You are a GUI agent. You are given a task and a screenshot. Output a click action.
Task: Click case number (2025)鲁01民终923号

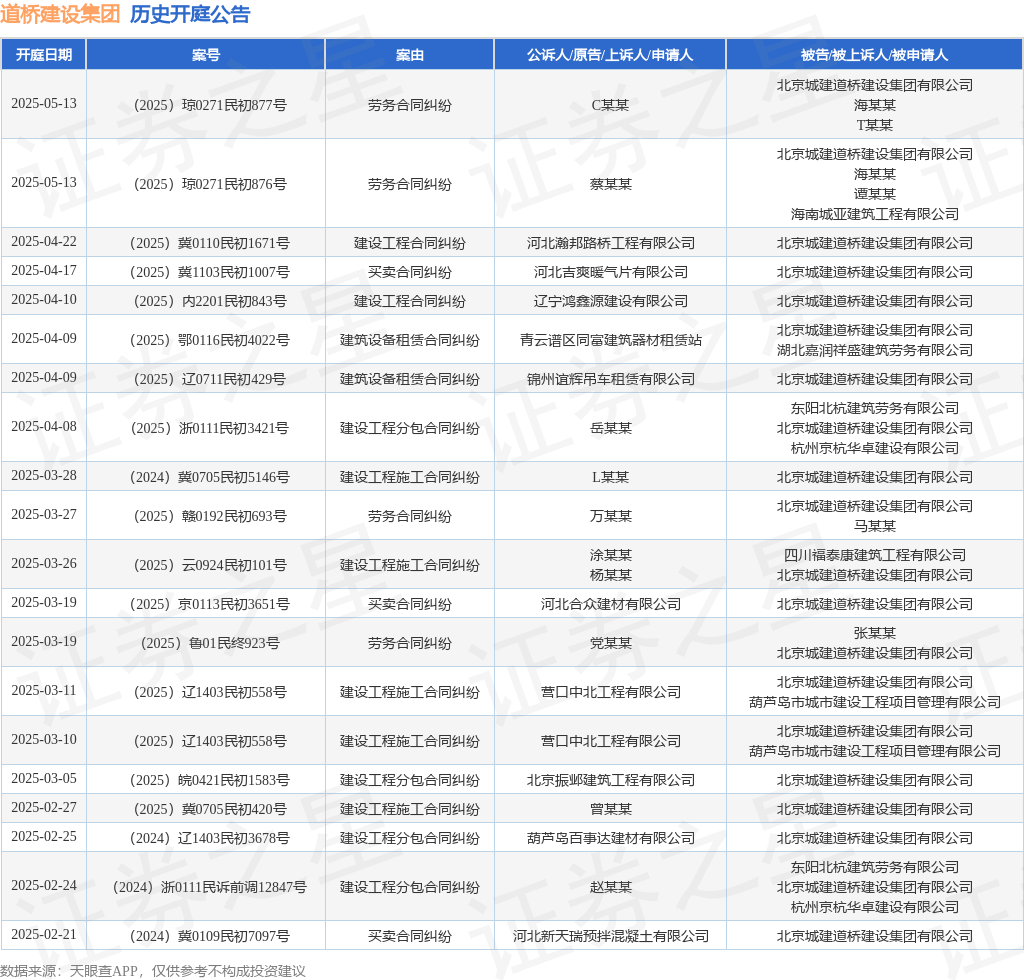point(210,643)
